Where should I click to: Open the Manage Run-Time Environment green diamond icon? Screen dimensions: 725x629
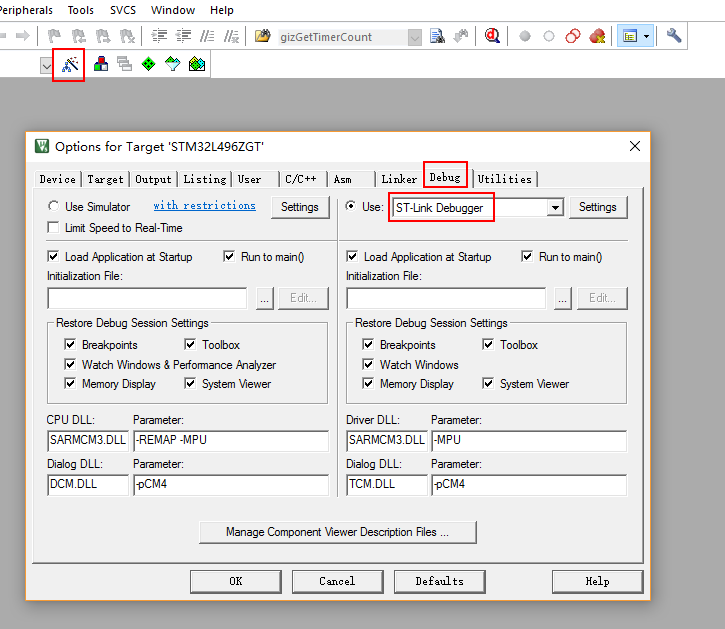[x=148, y=65]
